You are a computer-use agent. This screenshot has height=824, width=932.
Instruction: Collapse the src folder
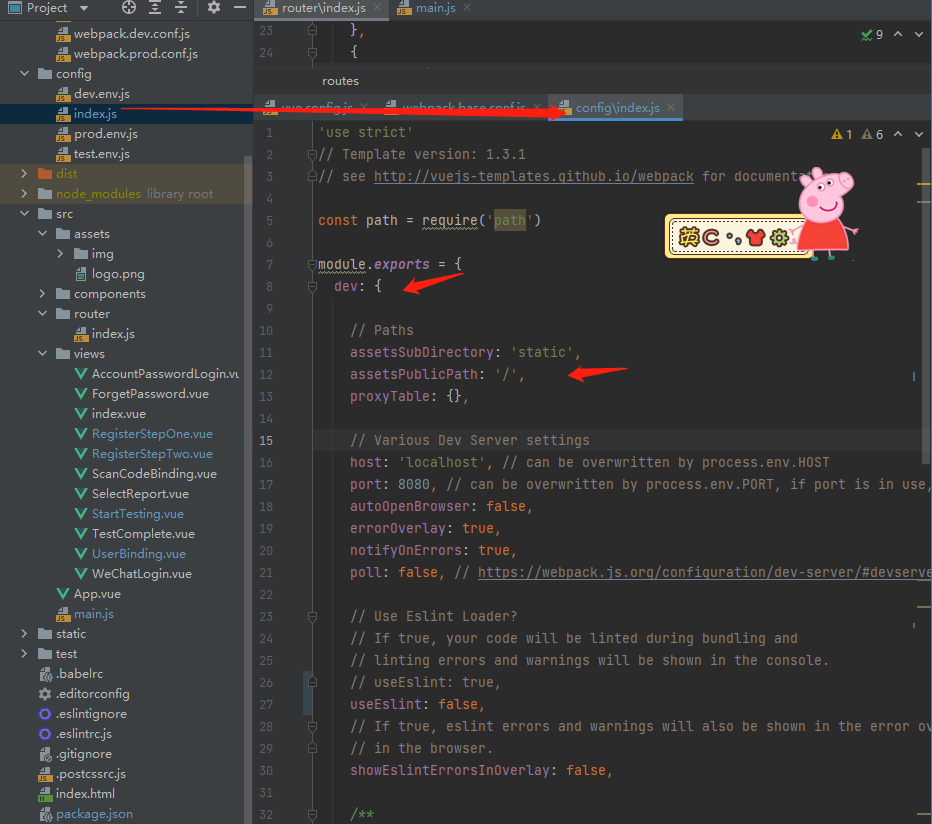tap(24, 213)
